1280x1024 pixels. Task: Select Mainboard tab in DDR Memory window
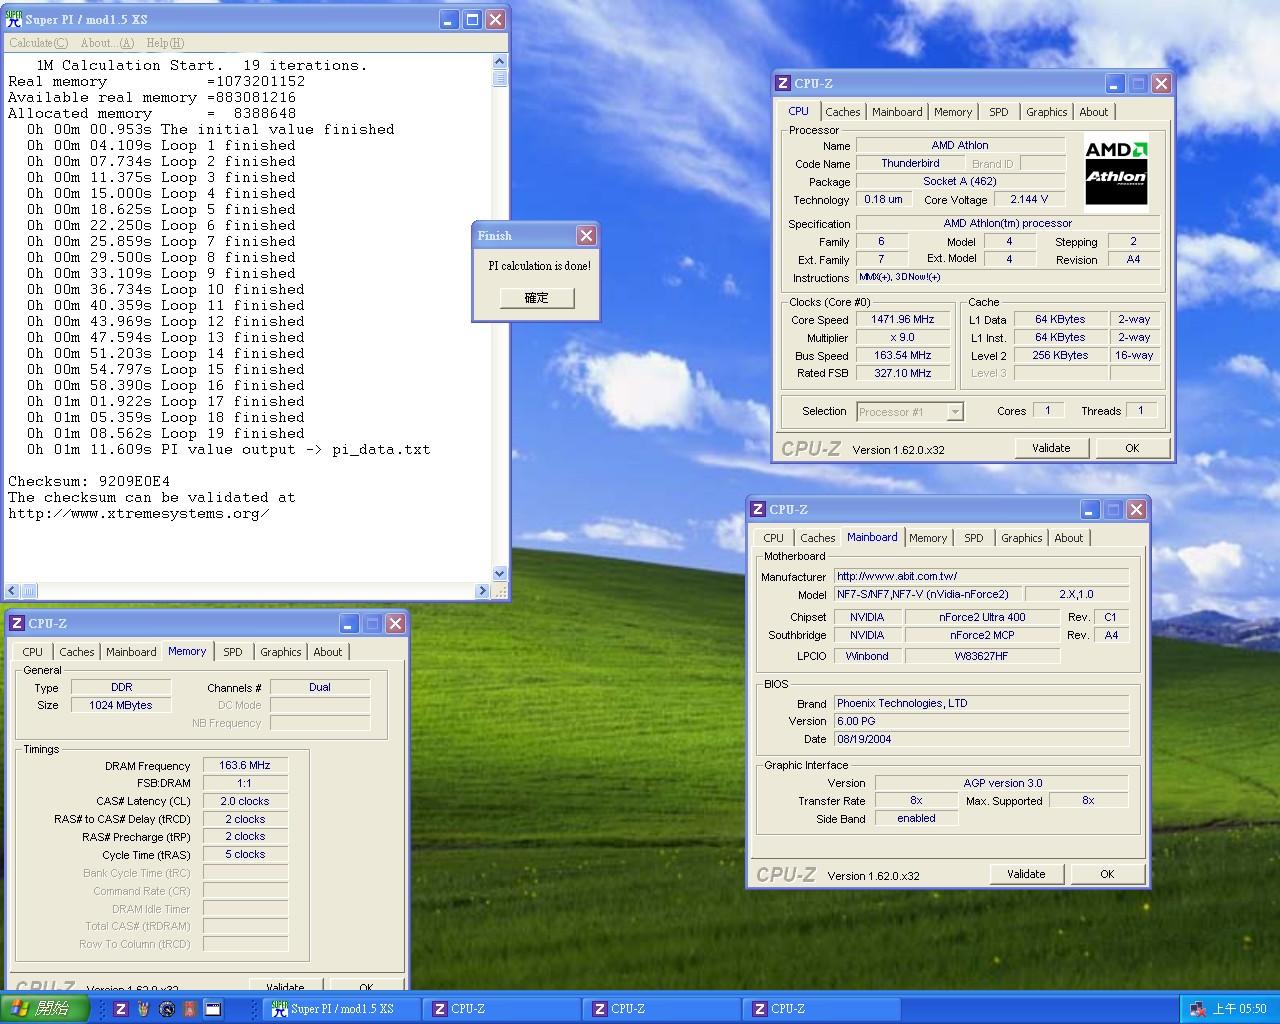point(131,652)
